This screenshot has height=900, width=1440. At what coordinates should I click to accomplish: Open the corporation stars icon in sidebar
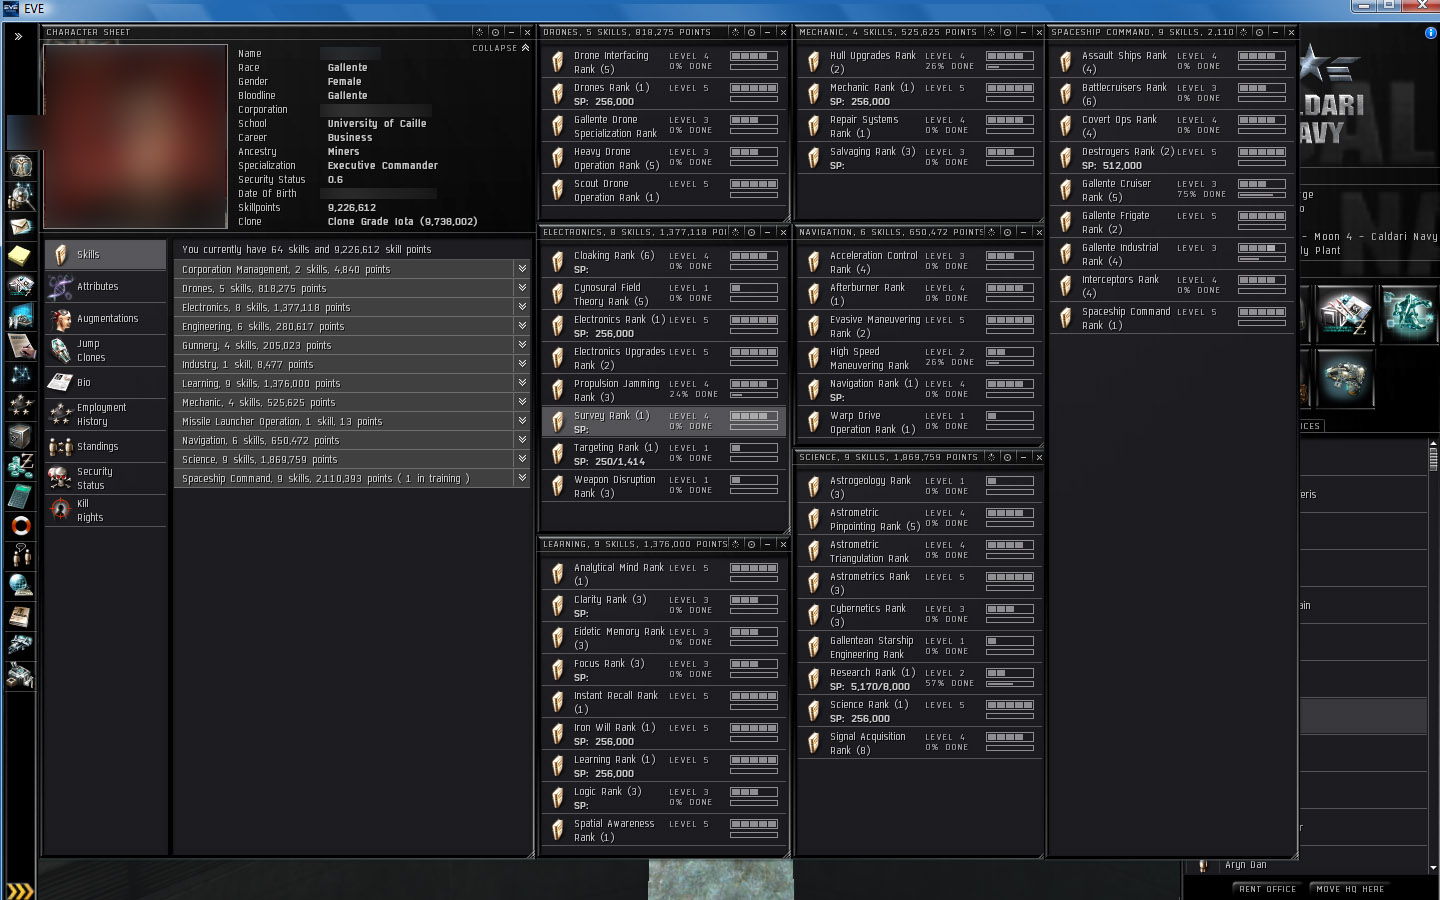pos(21,406)
